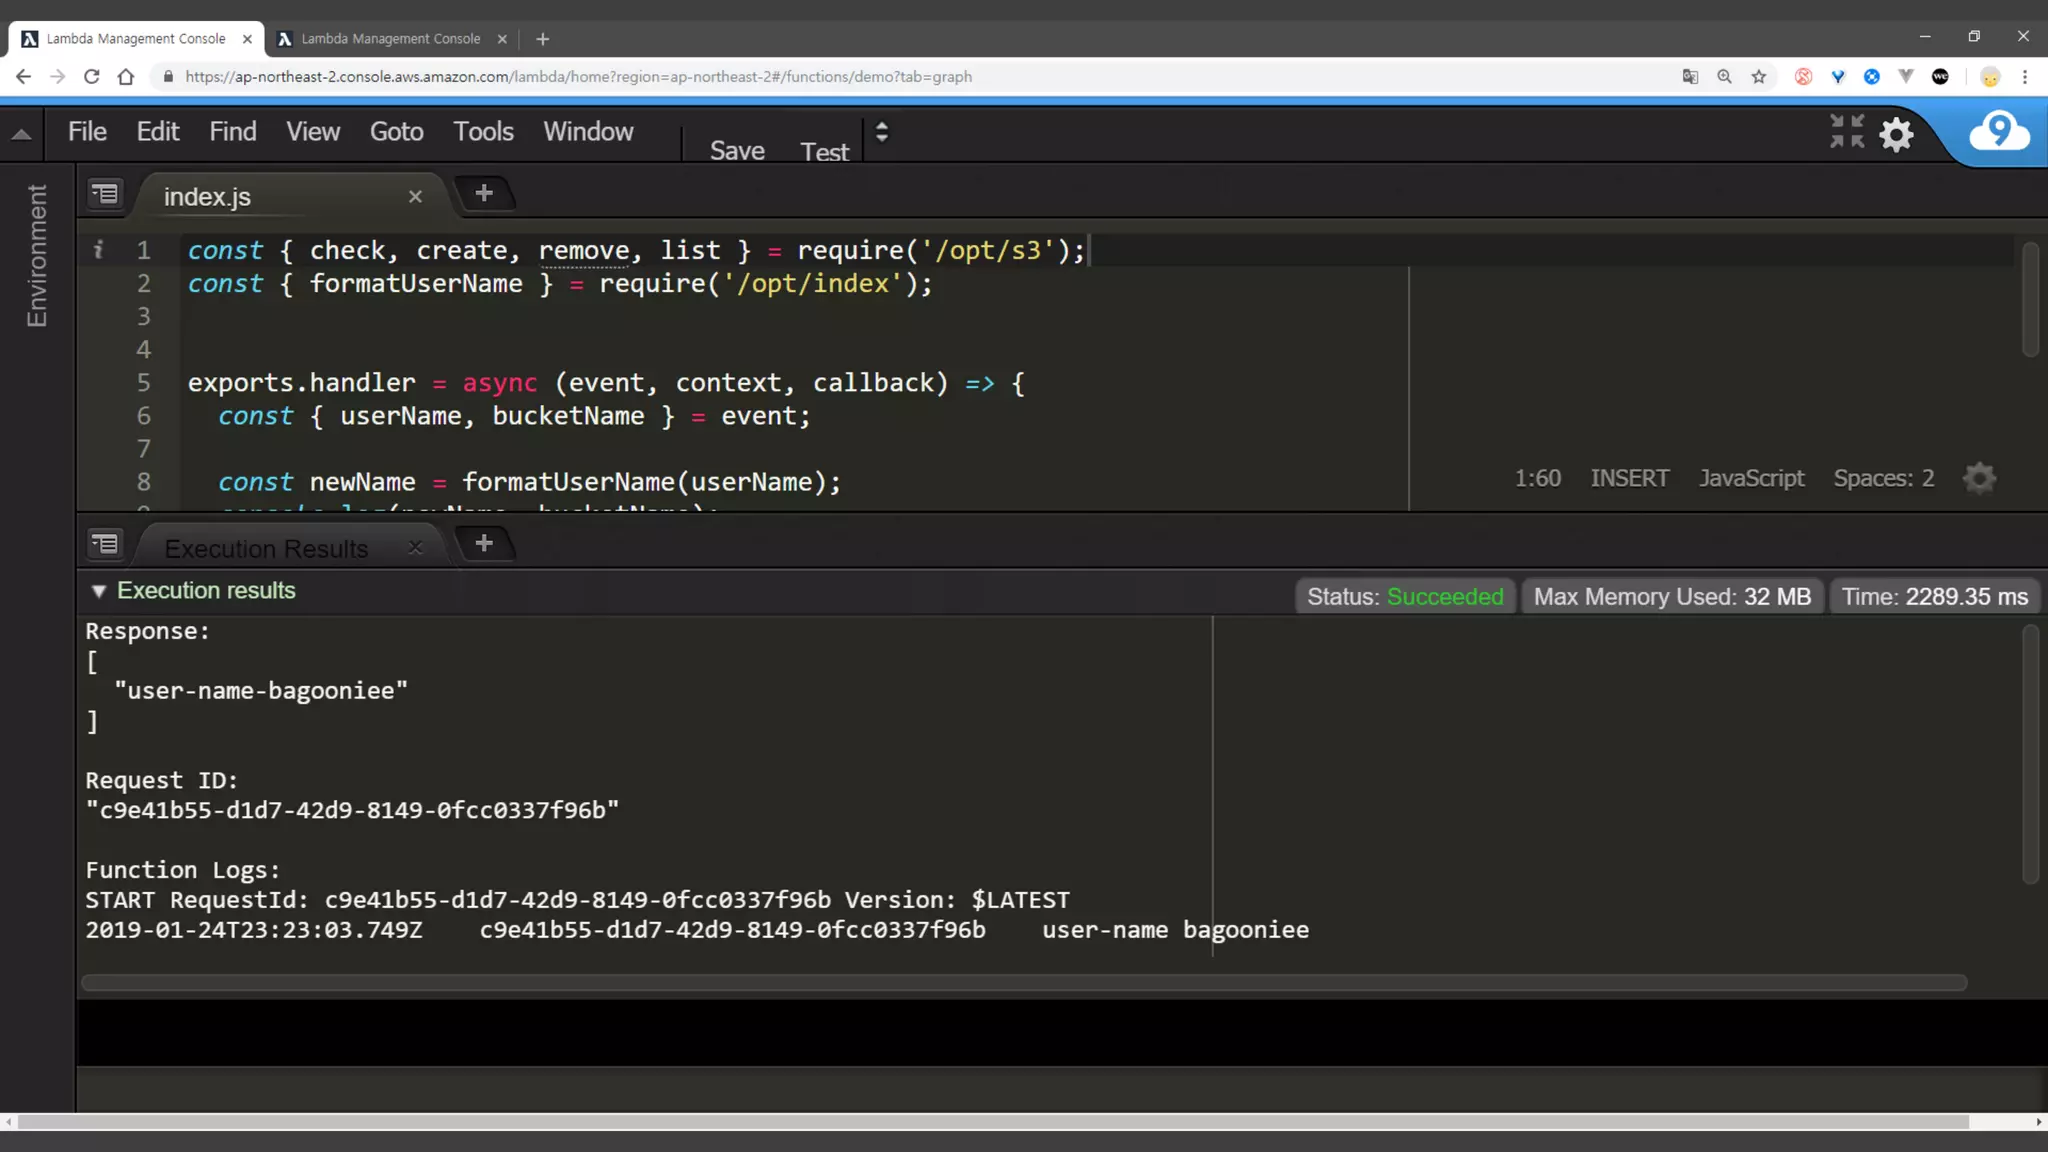The image size is (2048, 1152).
Task: Change the Spaces: 2 indentation setting
Action: coord(1883,478)
